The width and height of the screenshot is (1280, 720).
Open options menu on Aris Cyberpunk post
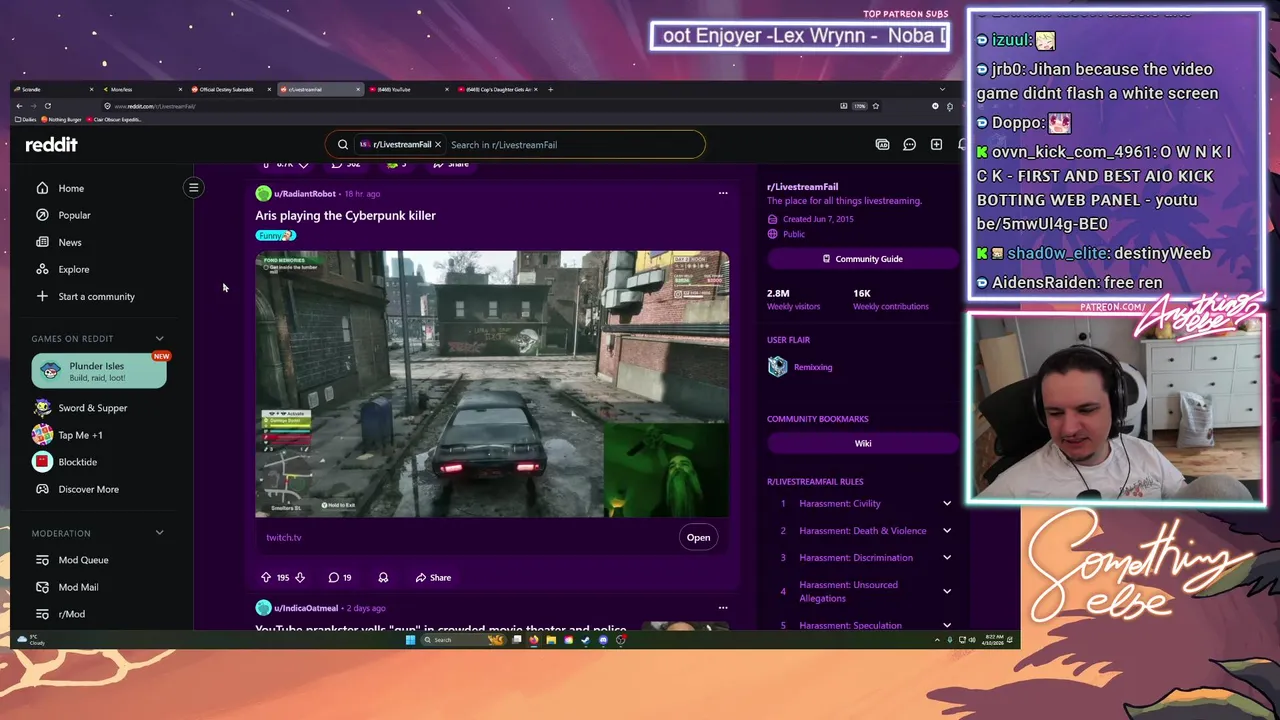click(723, 193)
